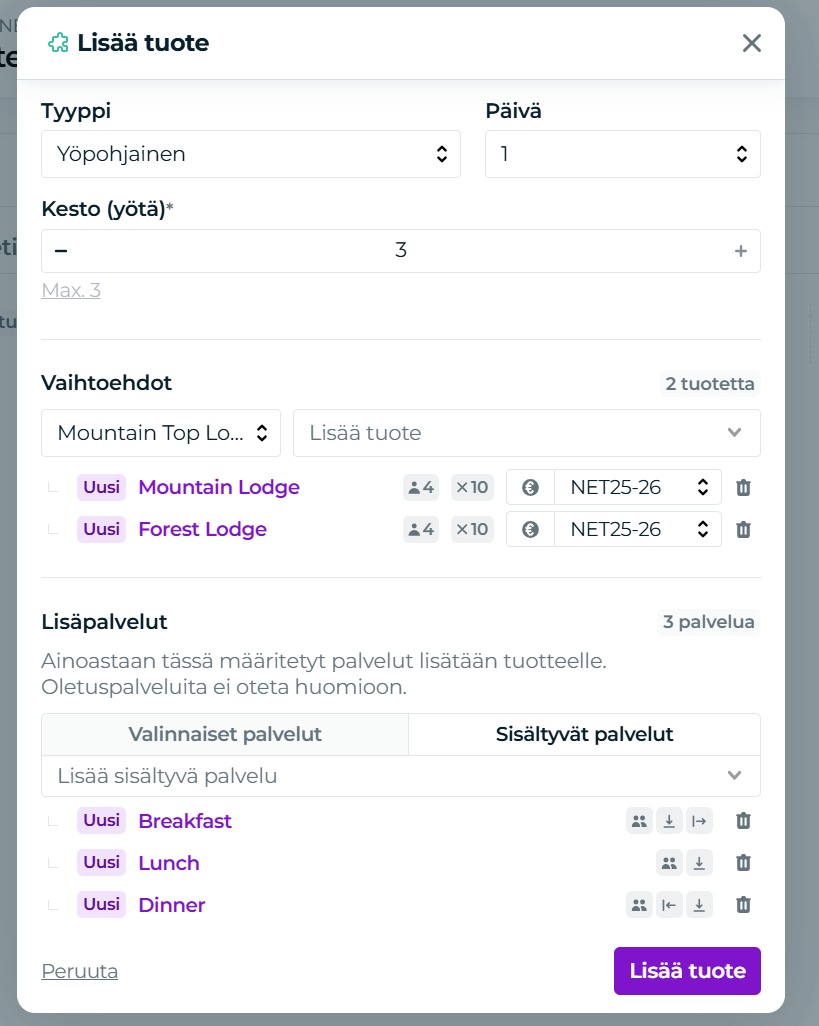The width and height of the screenshot is (819, 1026).
Task: Click the person count badge for Mountain Lodge
Action: 421,487
